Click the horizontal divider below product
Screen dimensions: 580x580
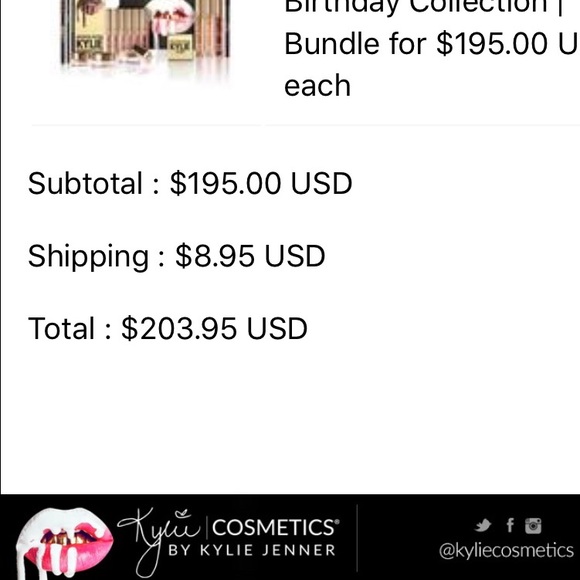tap(306, 125)
